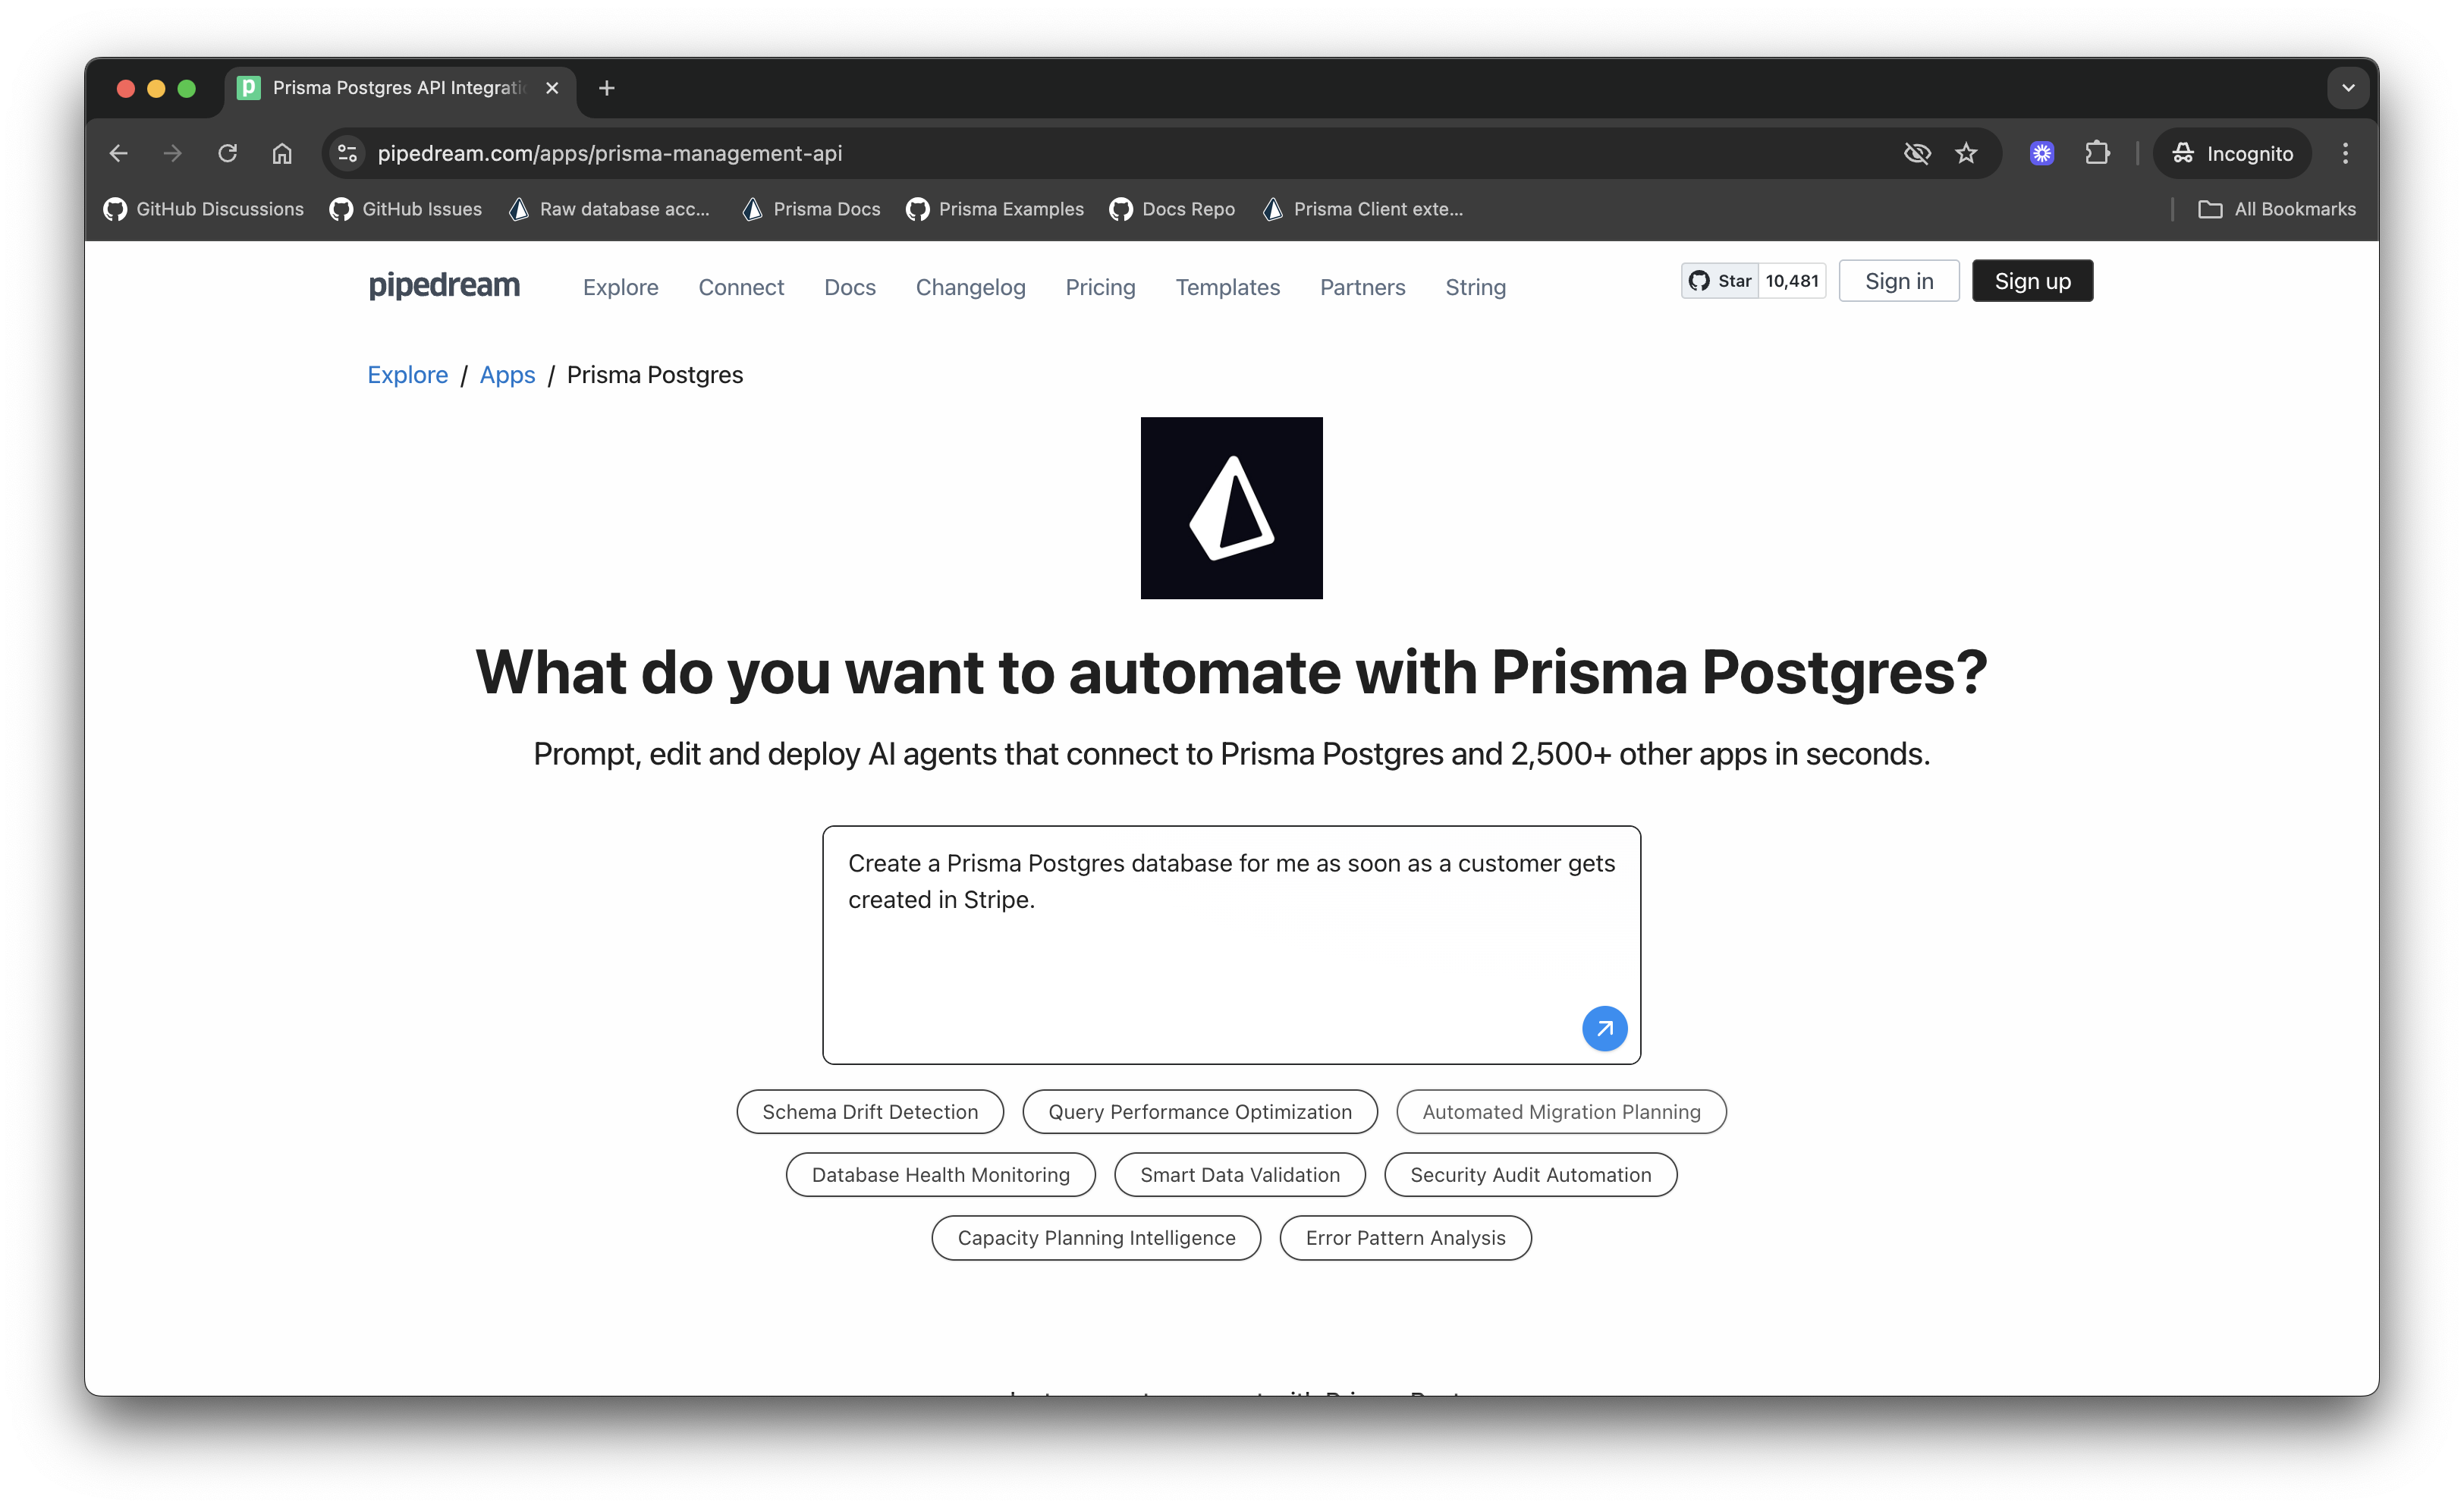Click the purple extension icon in toolbar
The height and width of the screenshot is (1508, 2464).
2041,153
